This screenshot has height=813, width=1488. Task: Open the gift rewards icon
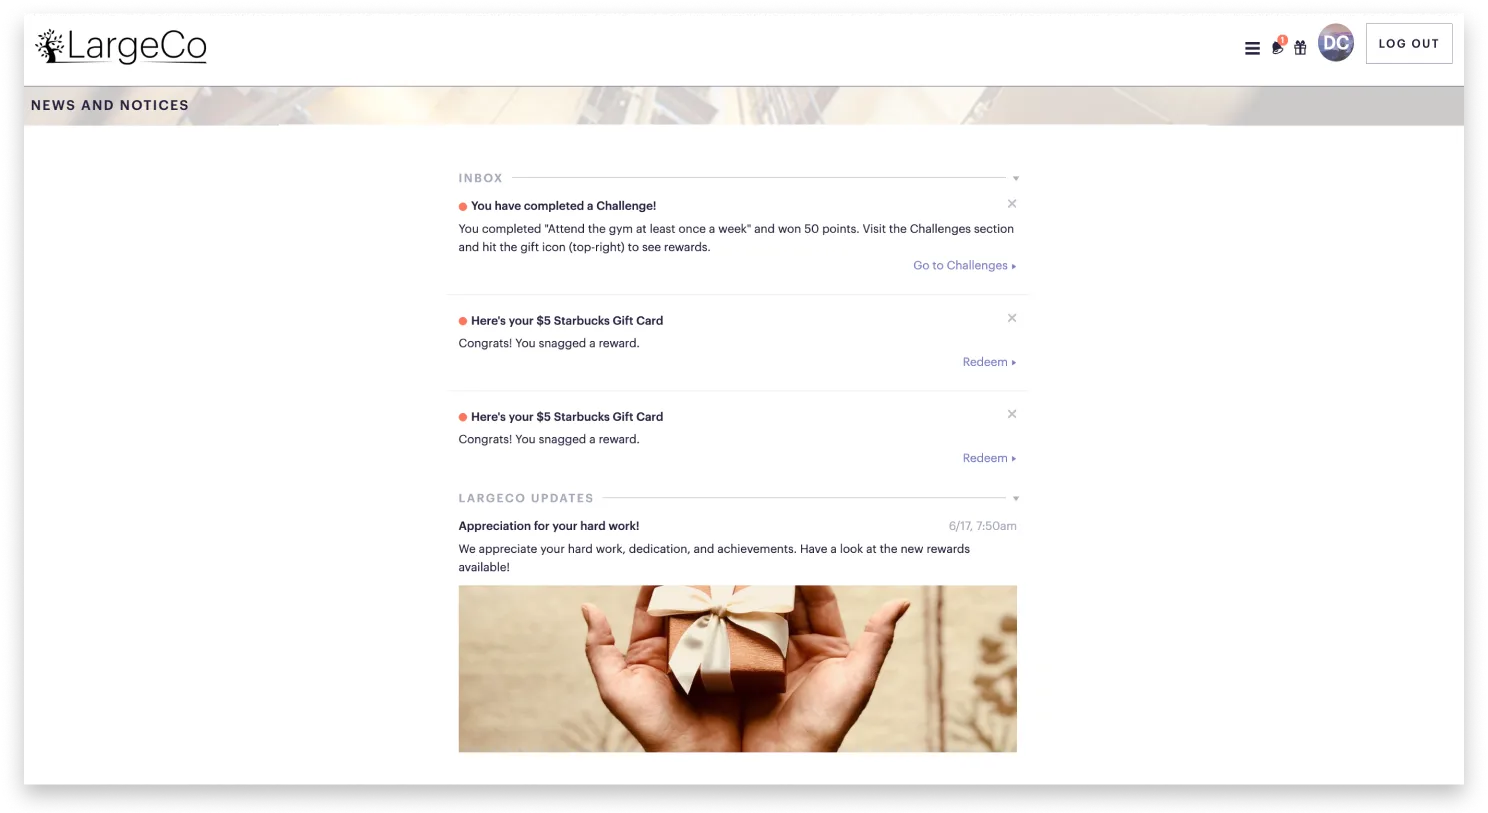(1300, 47)
